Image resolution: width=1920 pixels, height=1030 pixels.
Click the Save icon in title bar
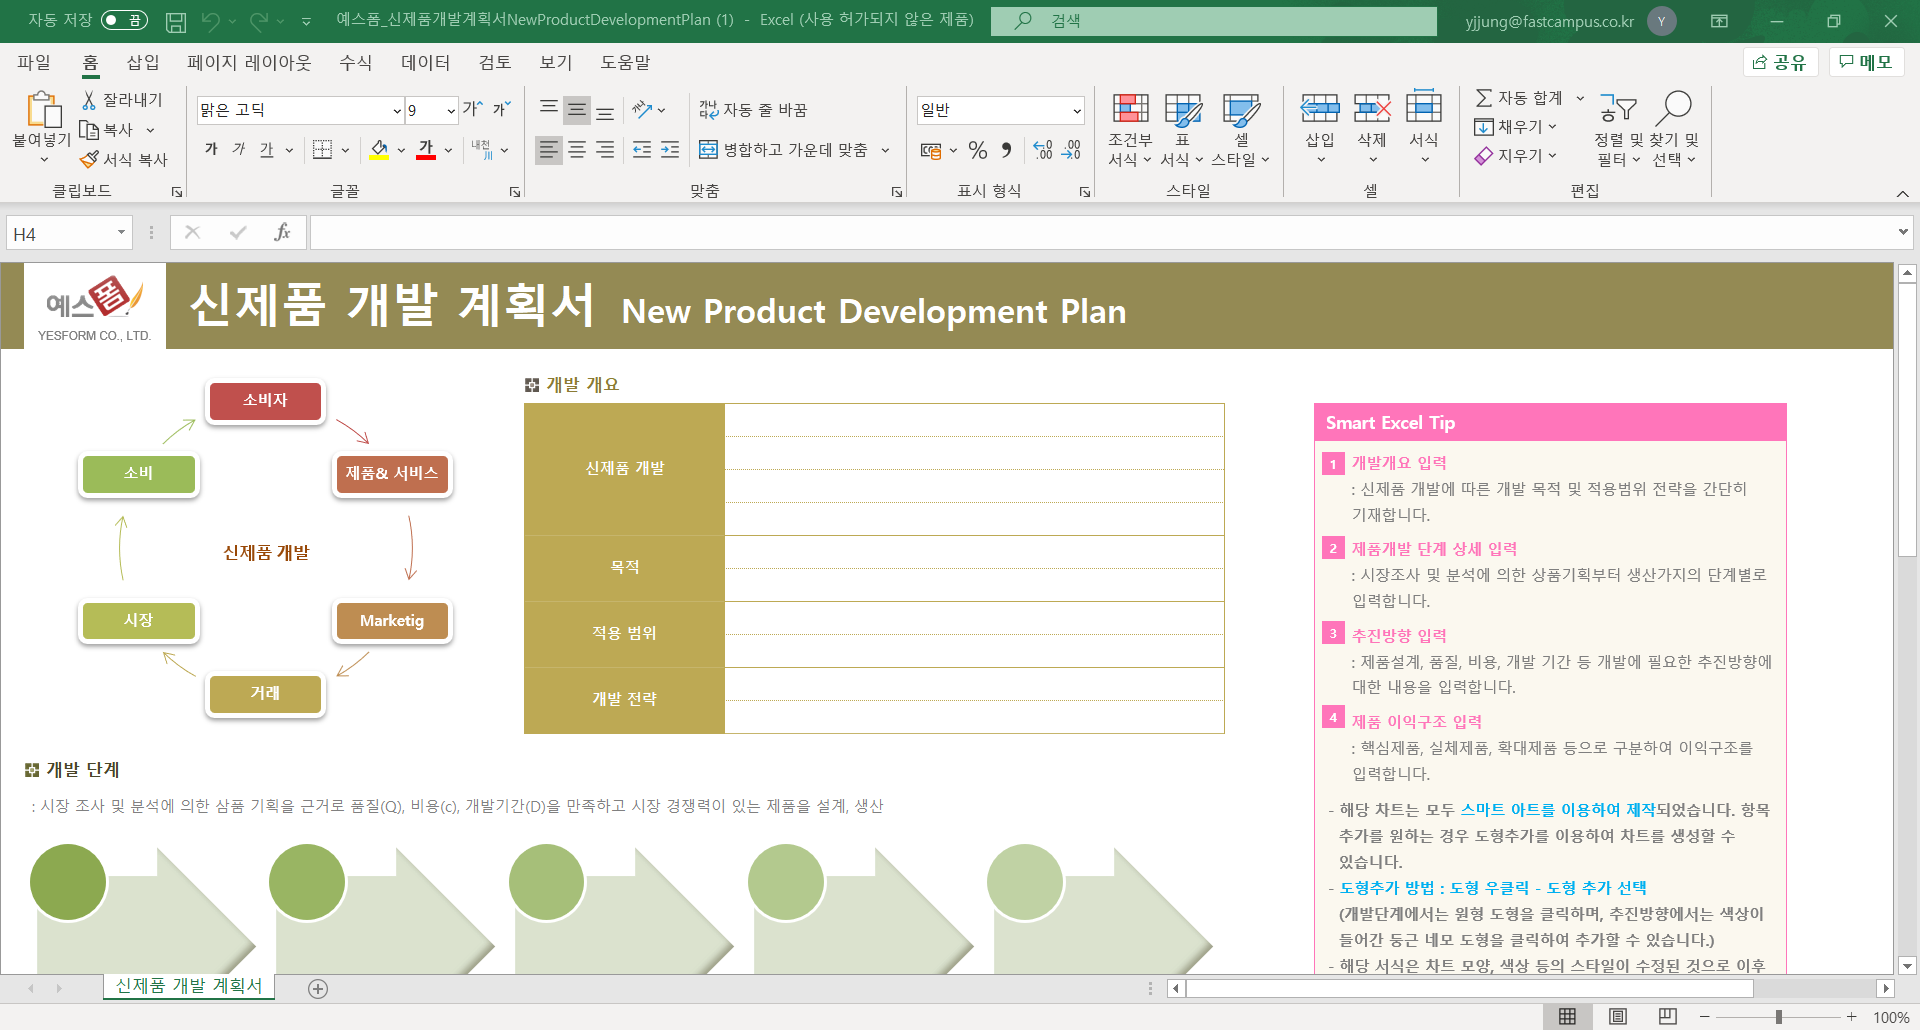(176, 21)
